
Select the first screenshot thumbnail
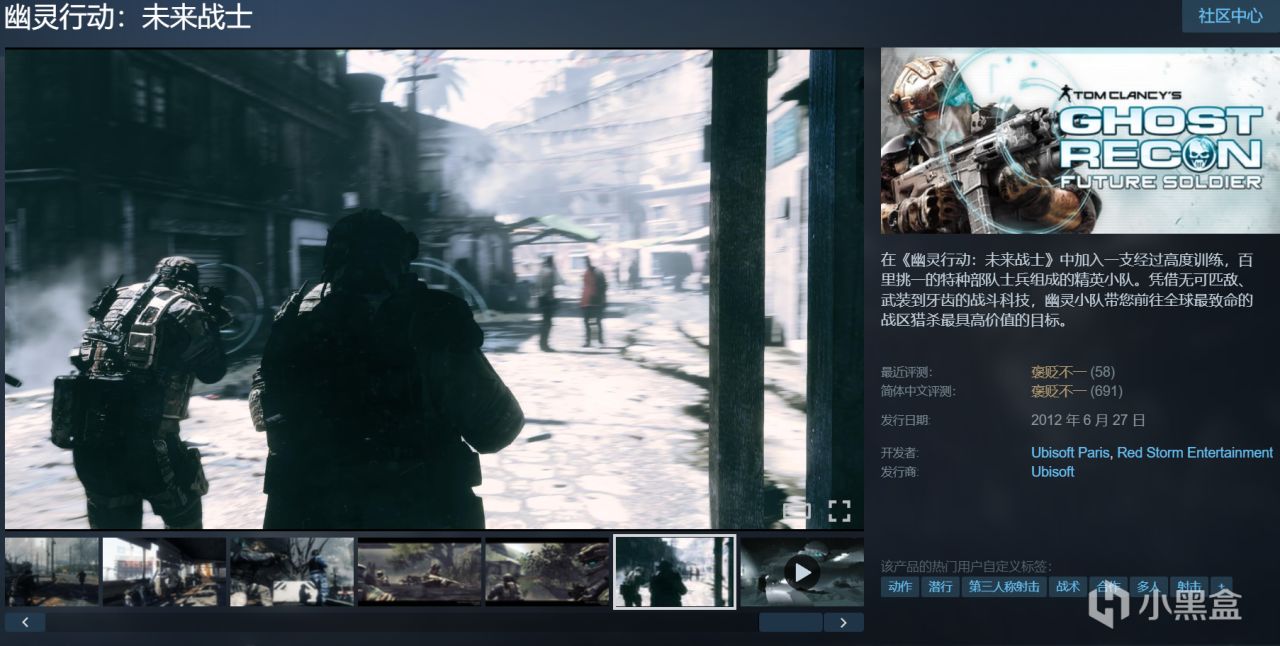(52, 572)
